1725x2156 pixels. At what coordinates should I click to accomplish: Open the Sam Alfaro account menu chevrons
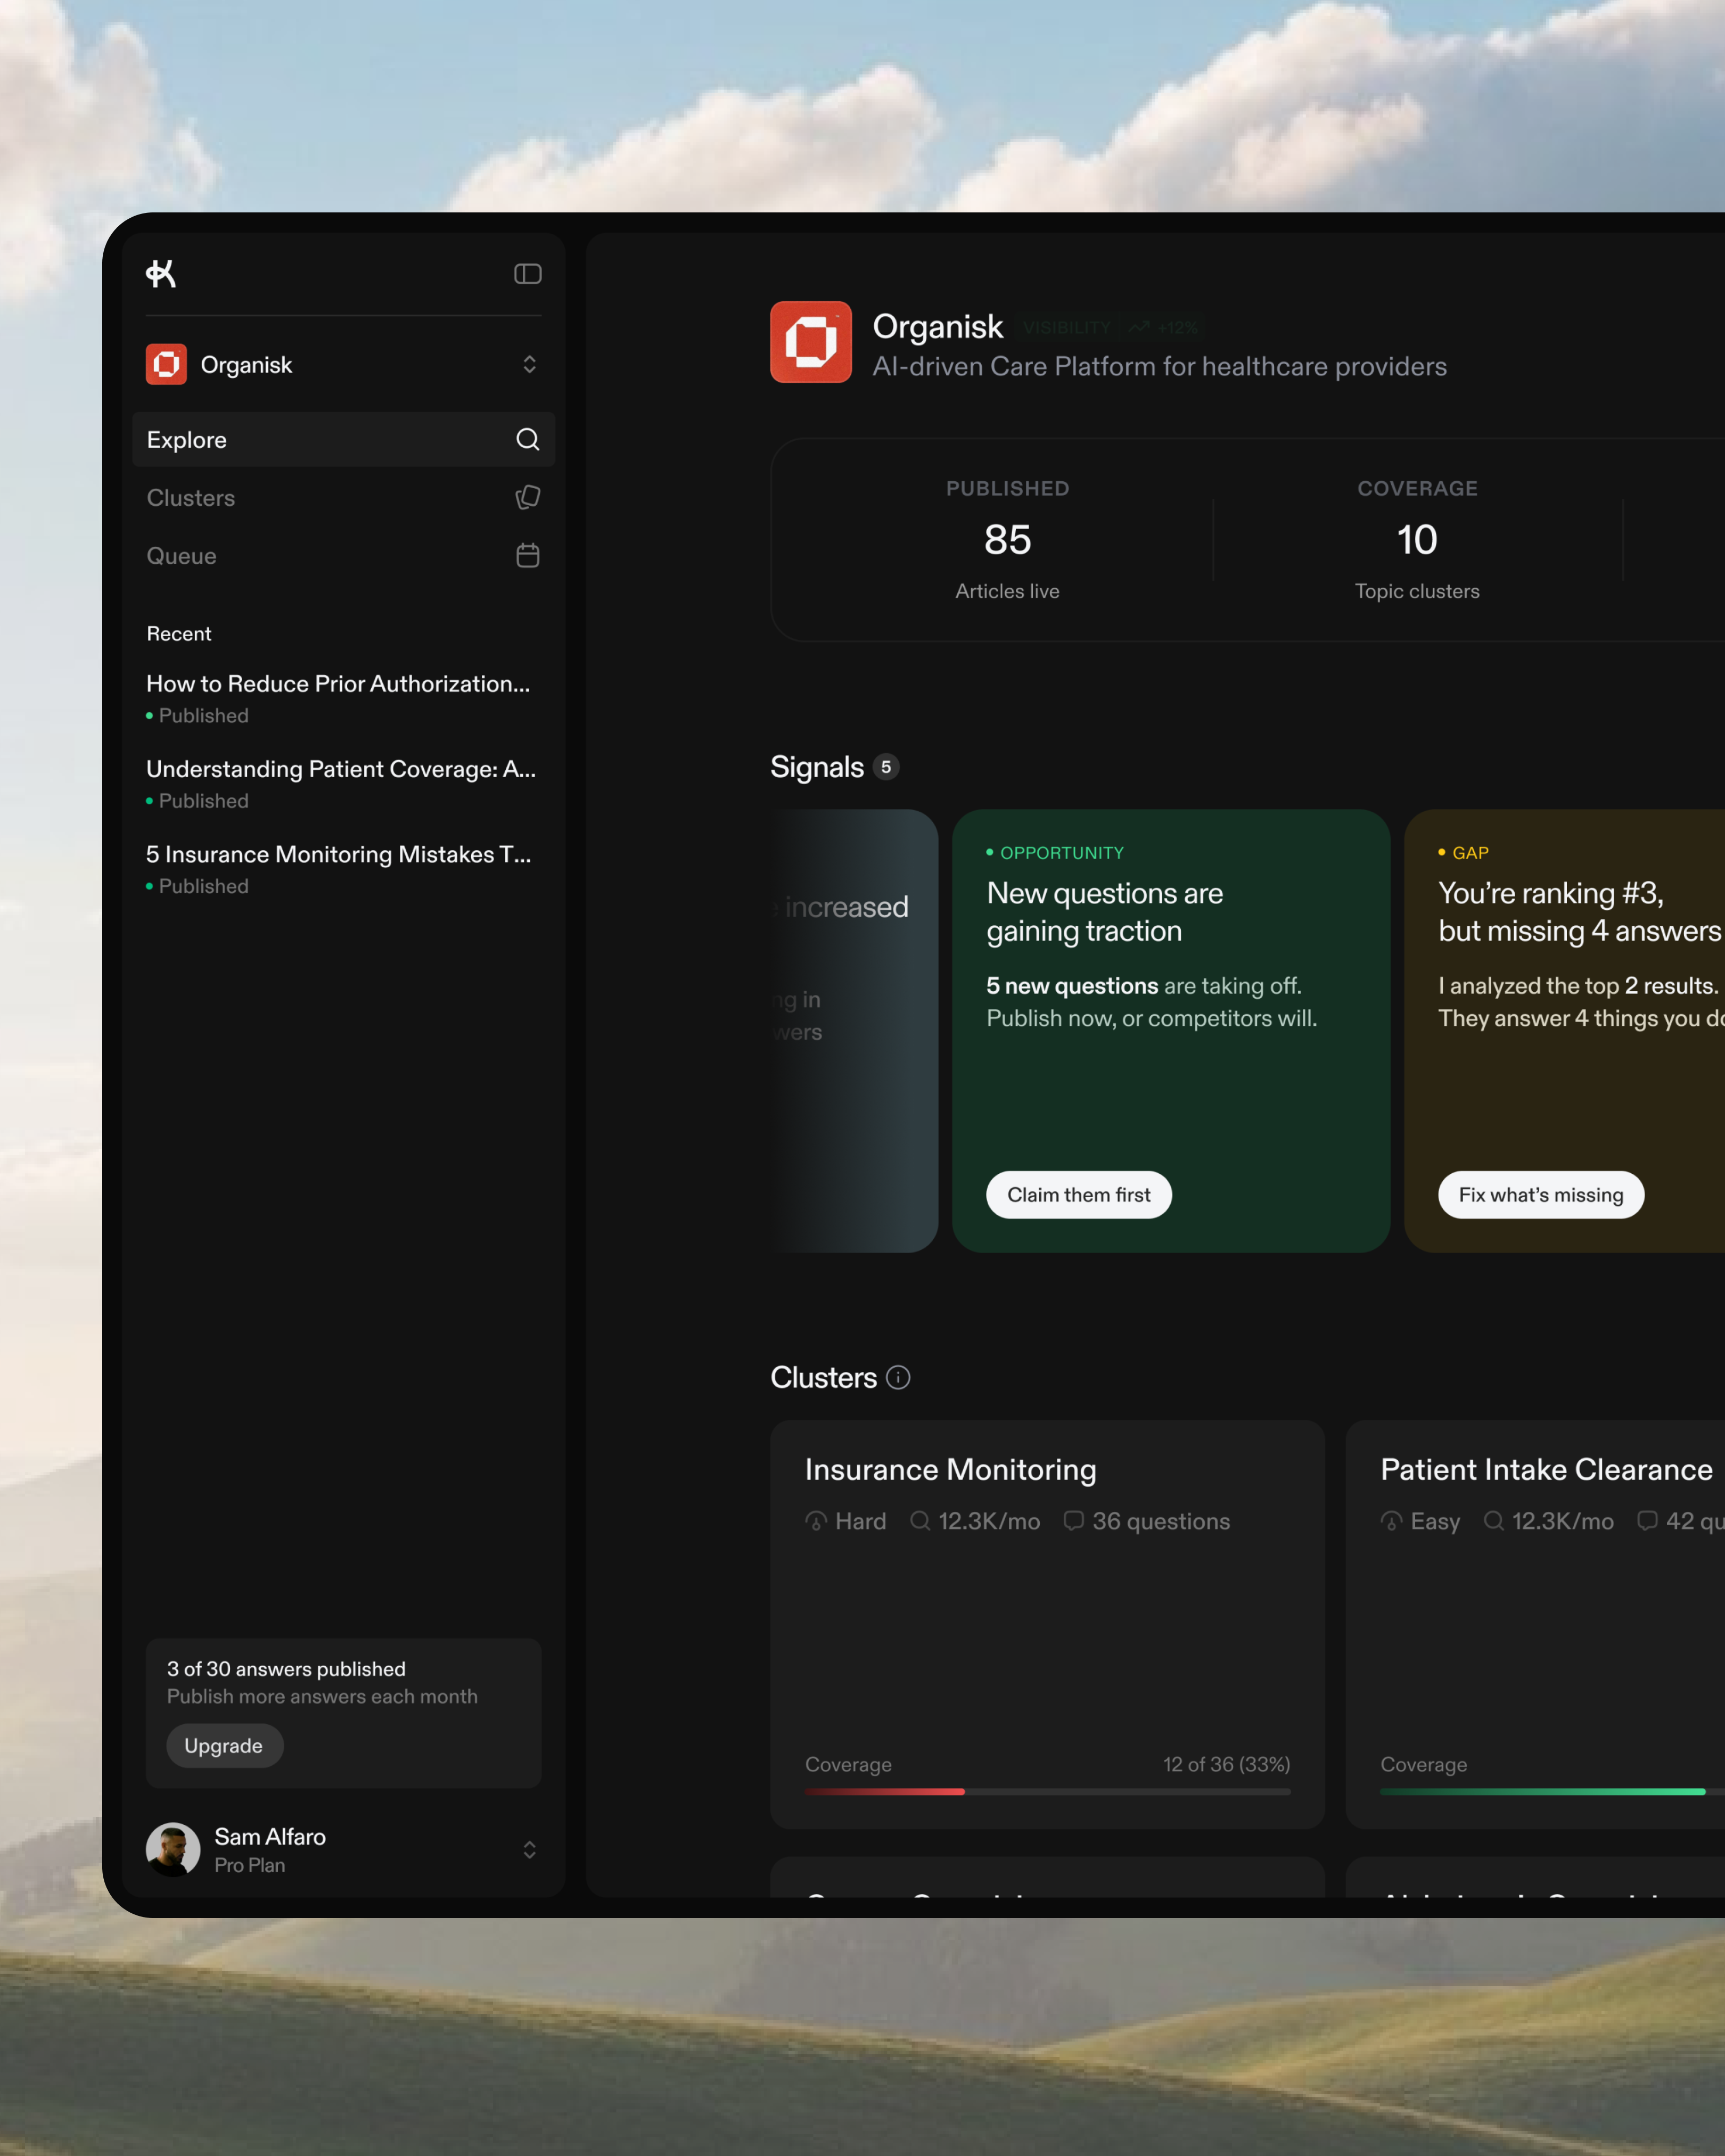tap(529, 1849)
